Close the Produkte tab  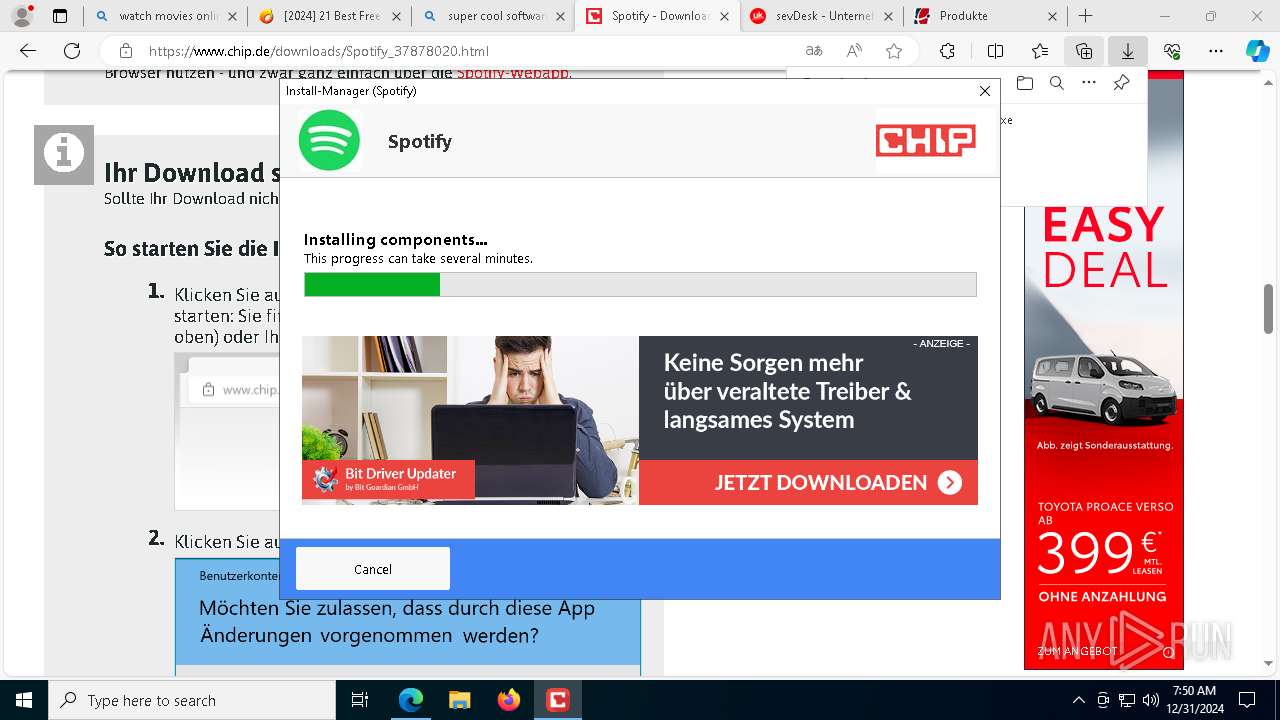coord(1051,16)
